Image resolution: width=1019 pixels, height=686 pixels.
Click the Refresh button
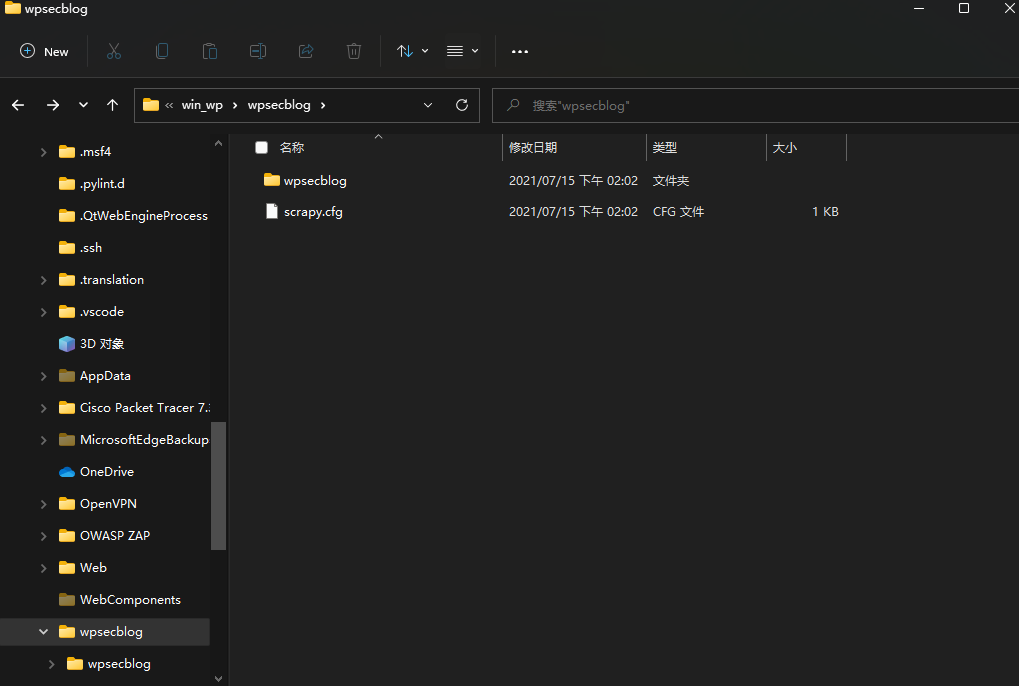[462, 105]
